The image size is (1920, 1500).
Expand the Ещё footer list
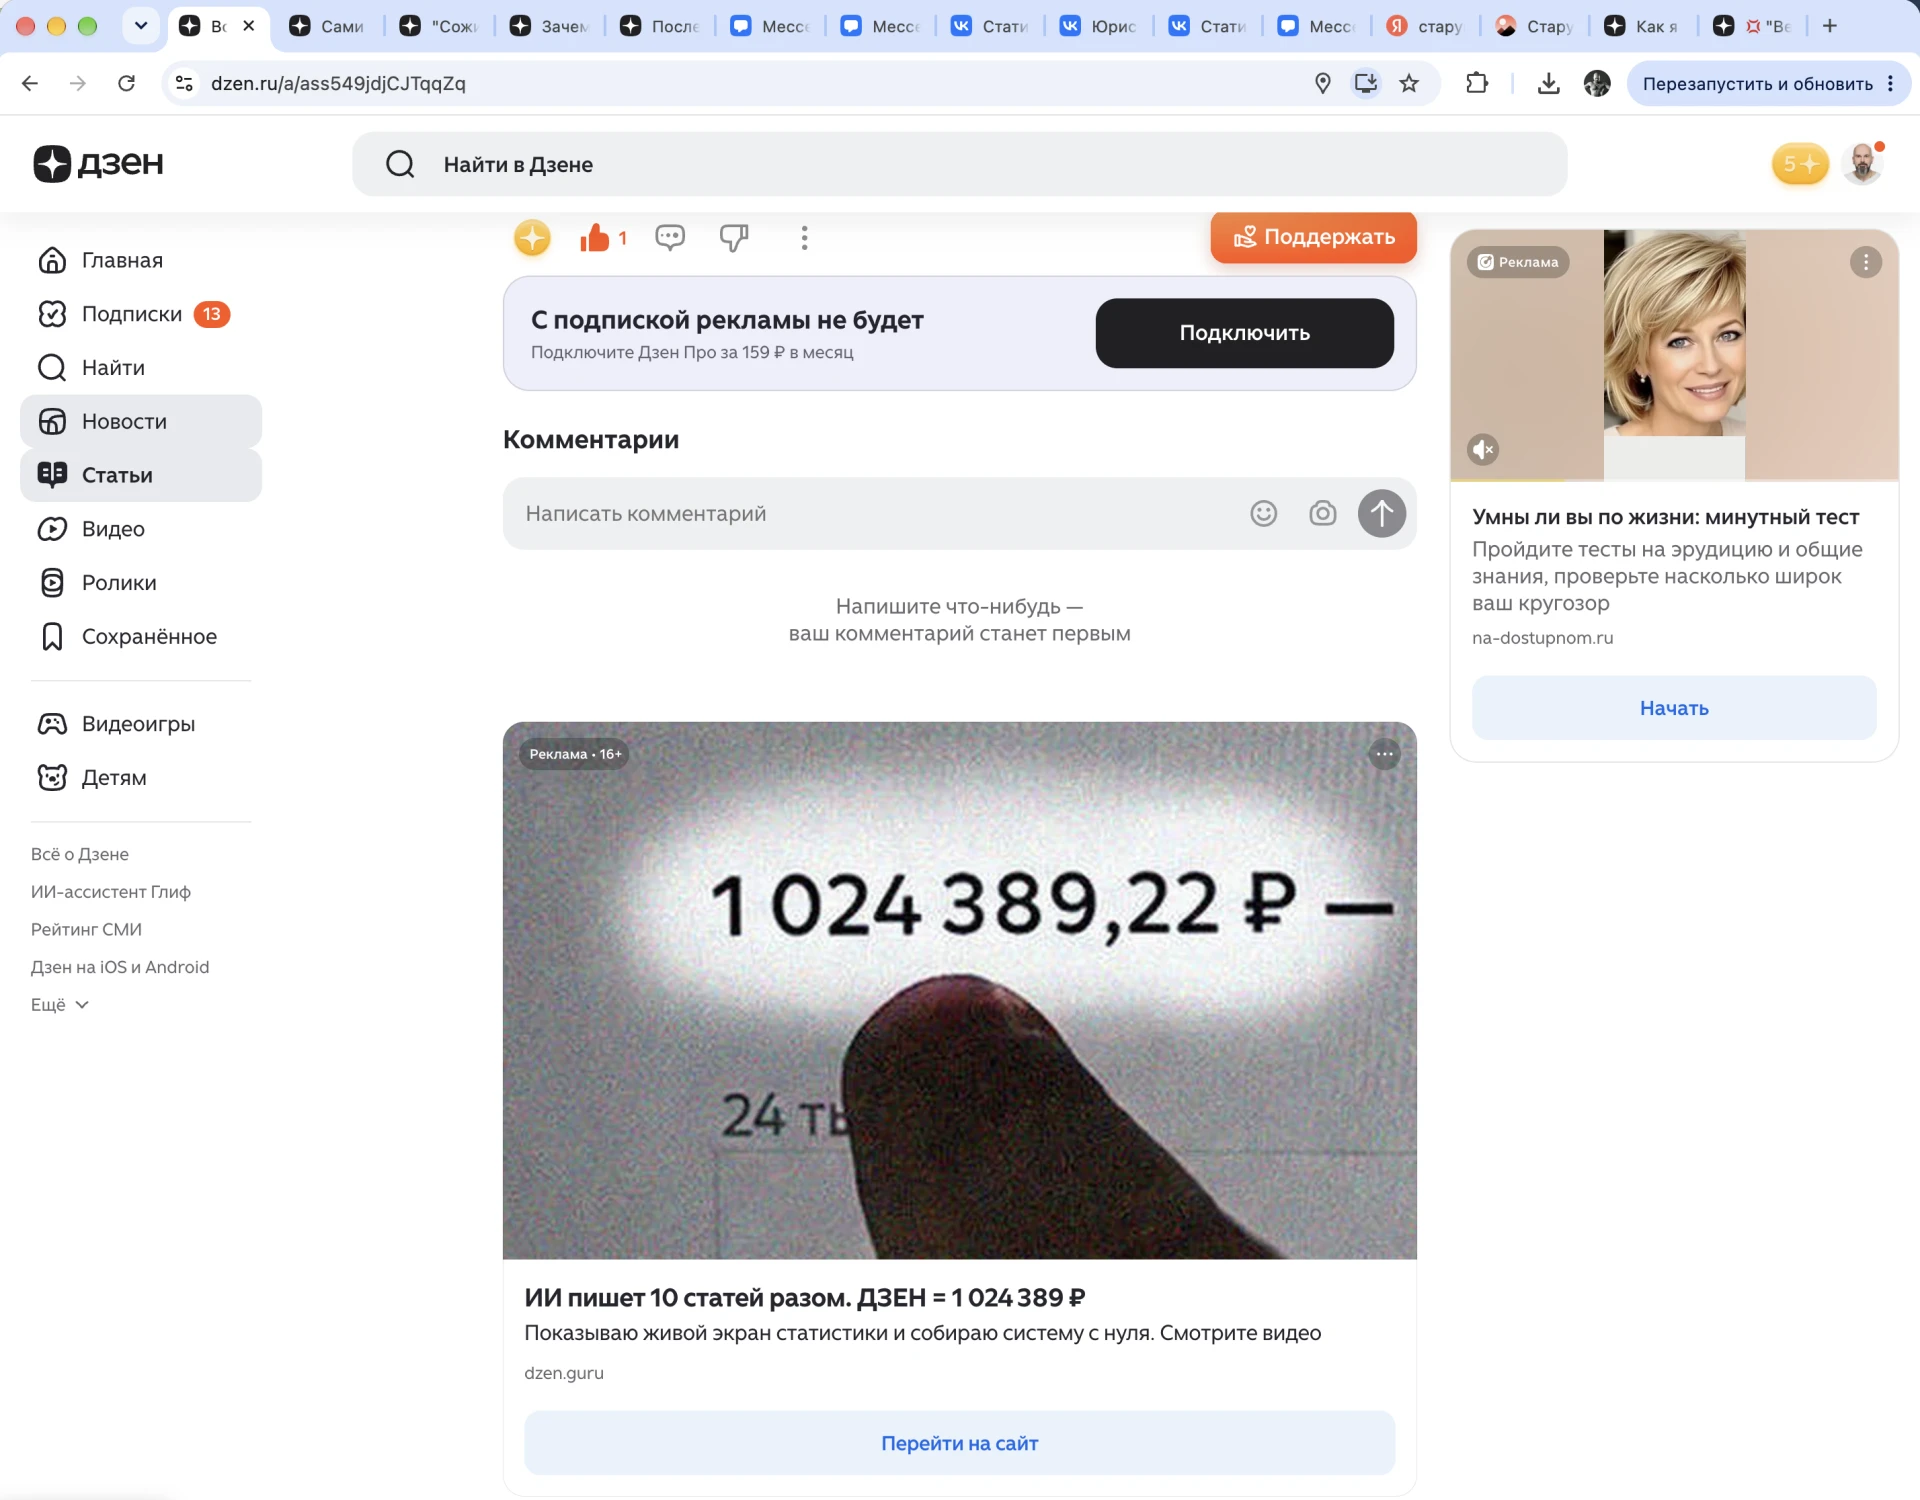[60, 1005]
